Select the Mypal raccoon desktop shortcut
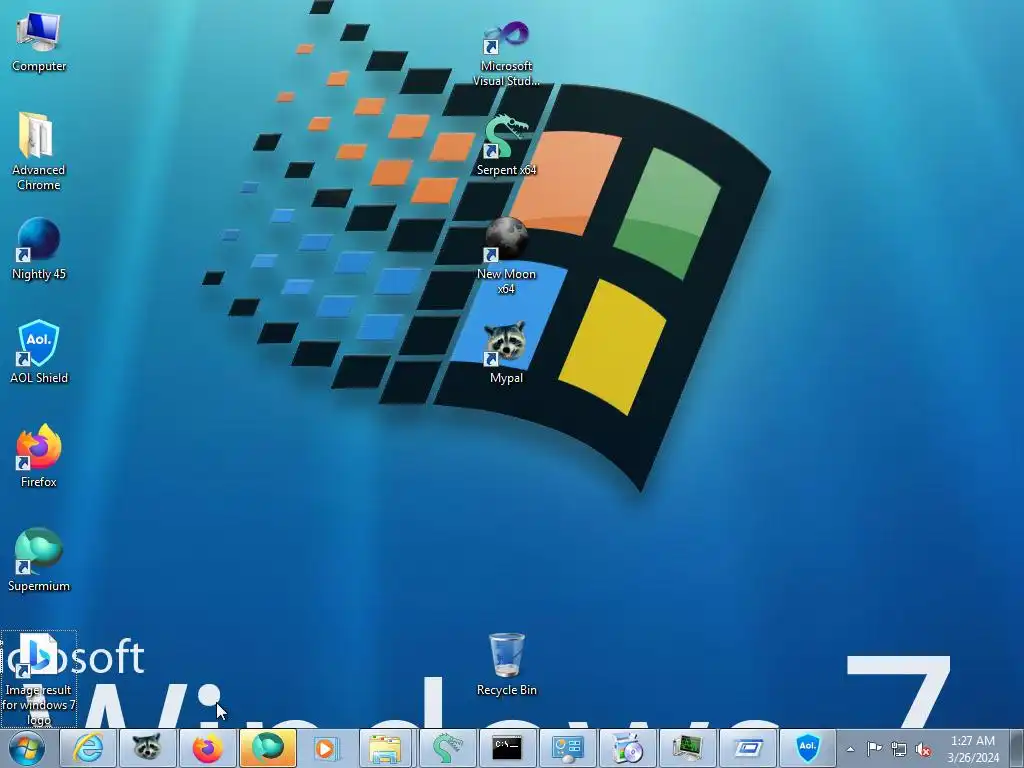This screenshot has height=768, width=1024. click(506, 352)
